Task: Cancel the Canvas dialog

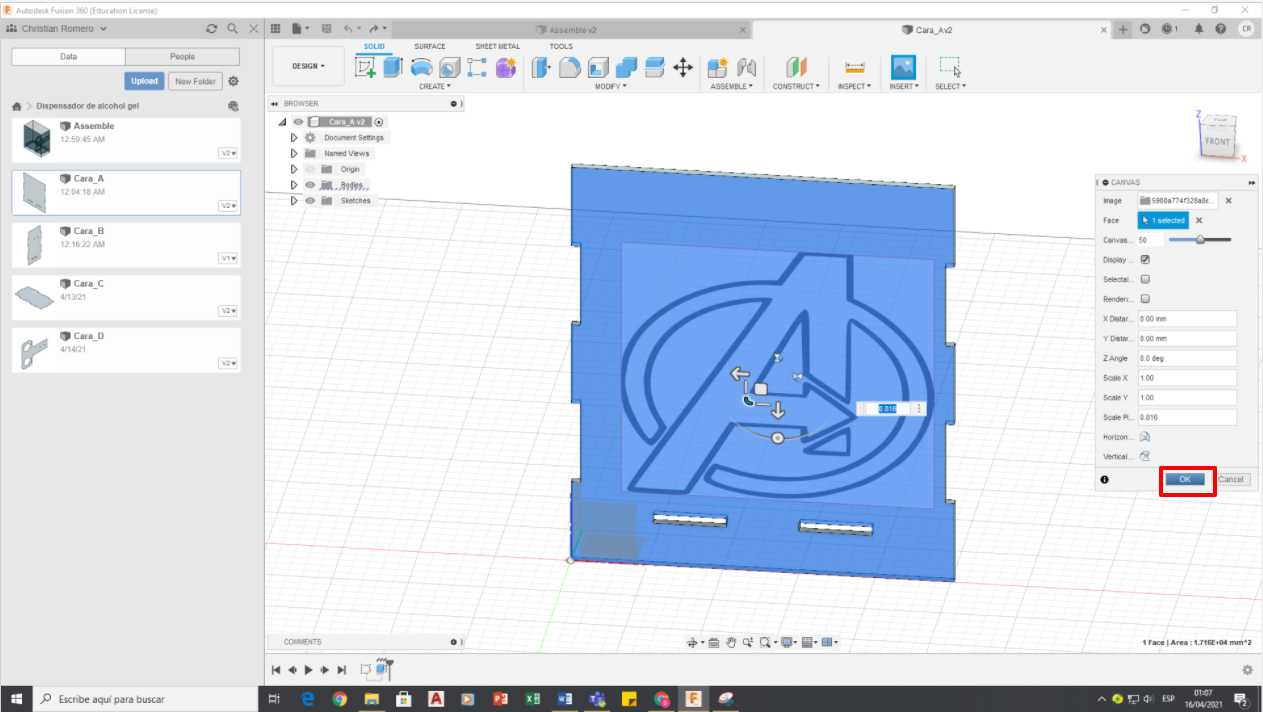Action: (x=1230, y=480)
